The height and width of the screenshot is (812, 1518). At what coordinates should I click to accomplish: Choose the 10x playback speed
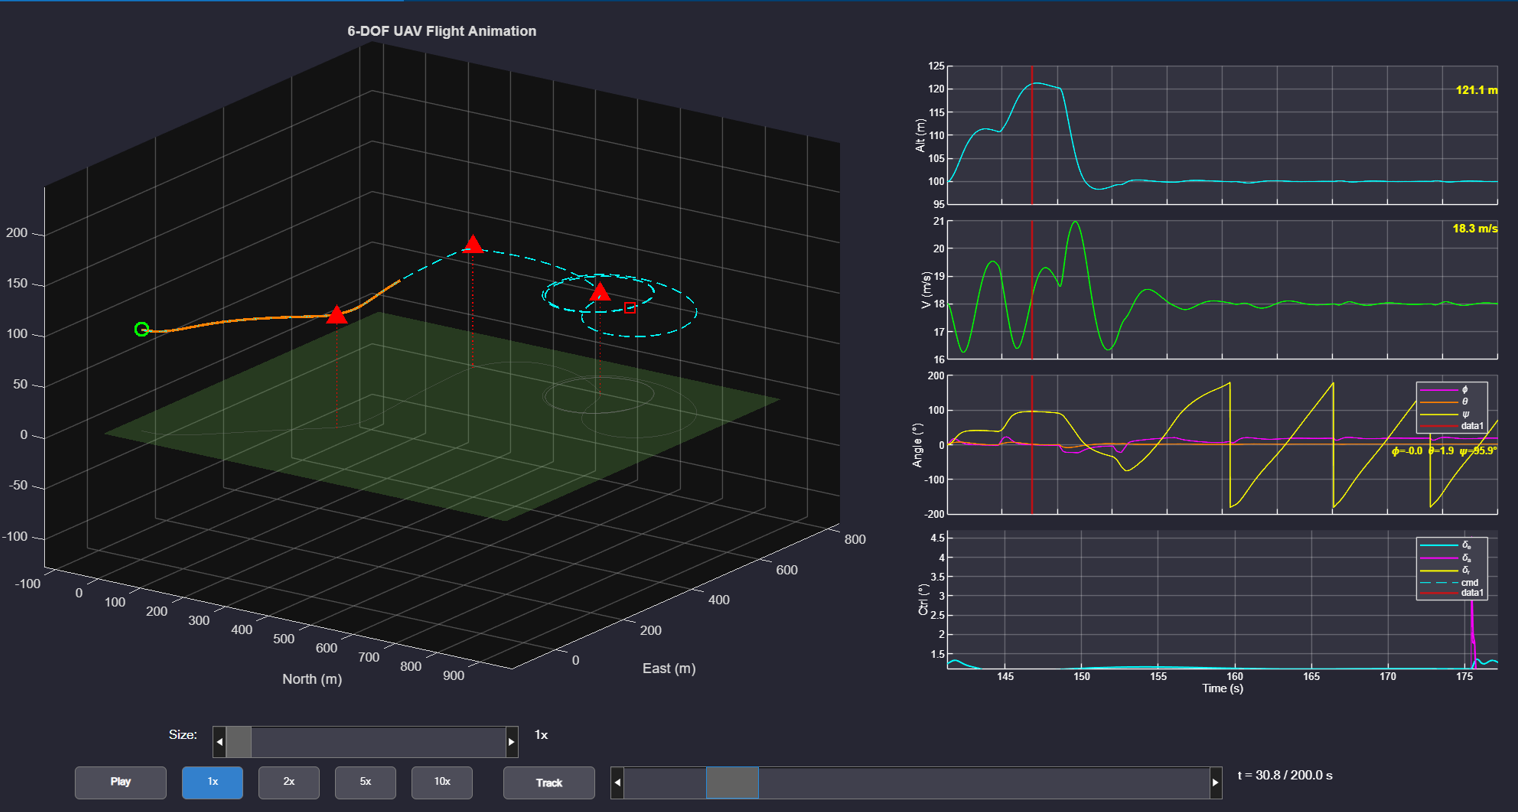coord(442,782)
